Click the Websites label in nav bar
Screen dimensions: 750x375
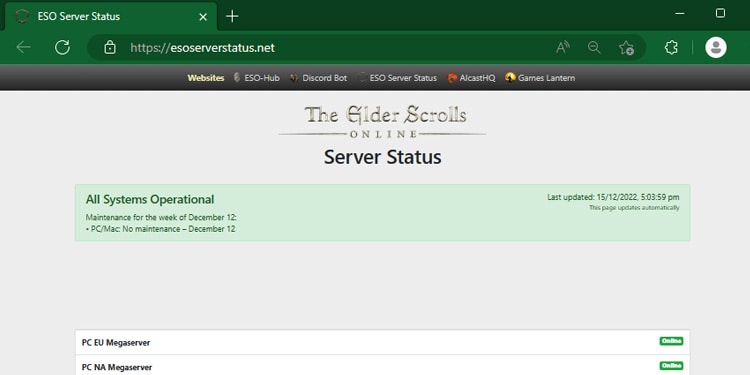coord(206,78)
